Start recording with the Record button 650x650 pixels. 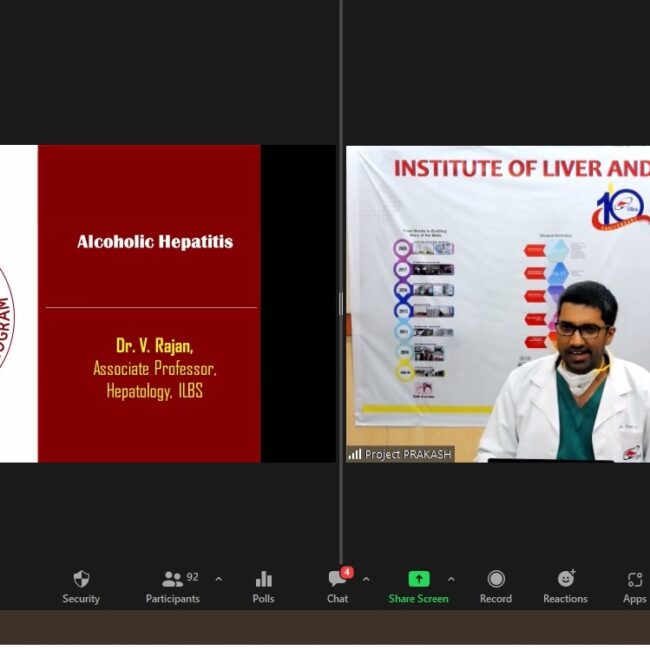point(495,586)
